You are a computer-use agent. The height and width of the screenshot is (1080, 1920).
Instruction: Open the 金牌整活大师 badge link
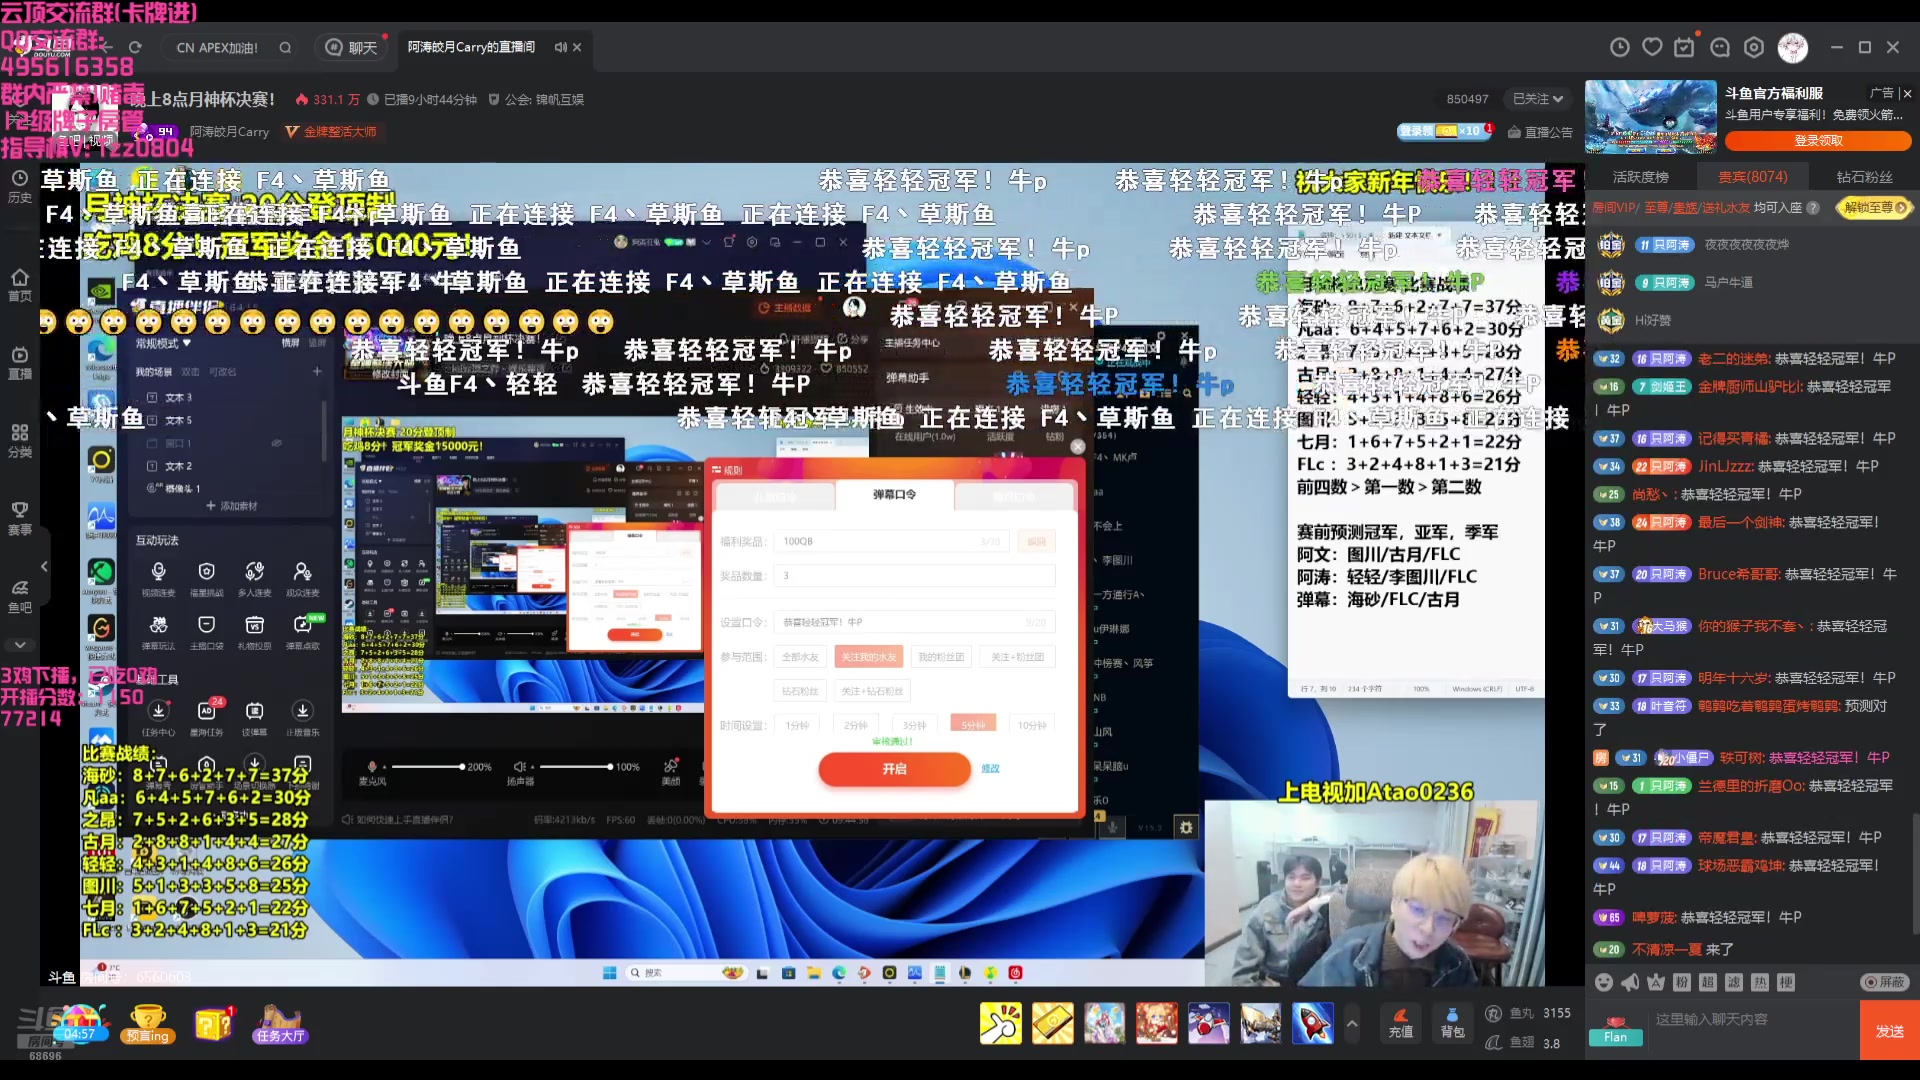[x=332, y=132]
